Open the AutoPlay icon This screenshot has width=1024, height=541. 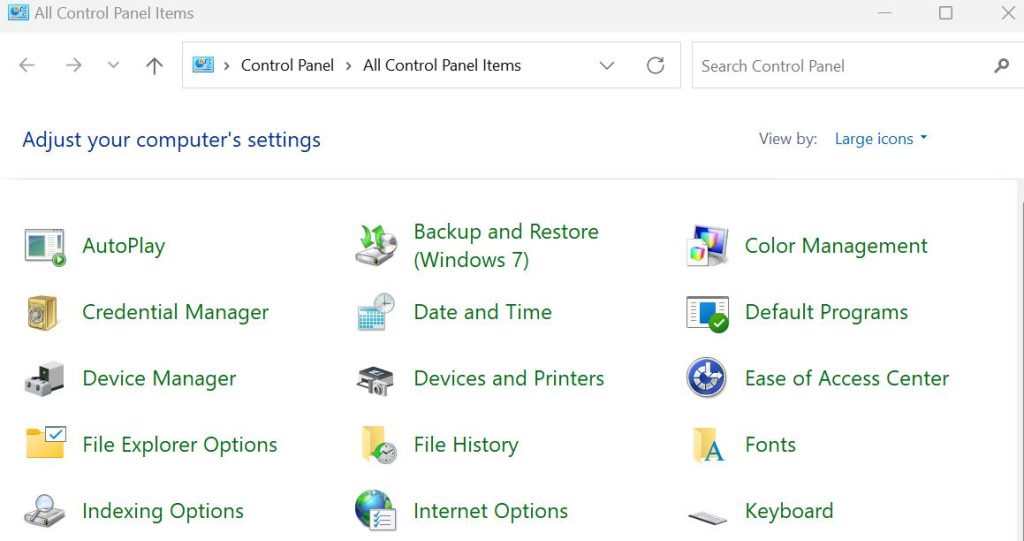coord(45,246)
